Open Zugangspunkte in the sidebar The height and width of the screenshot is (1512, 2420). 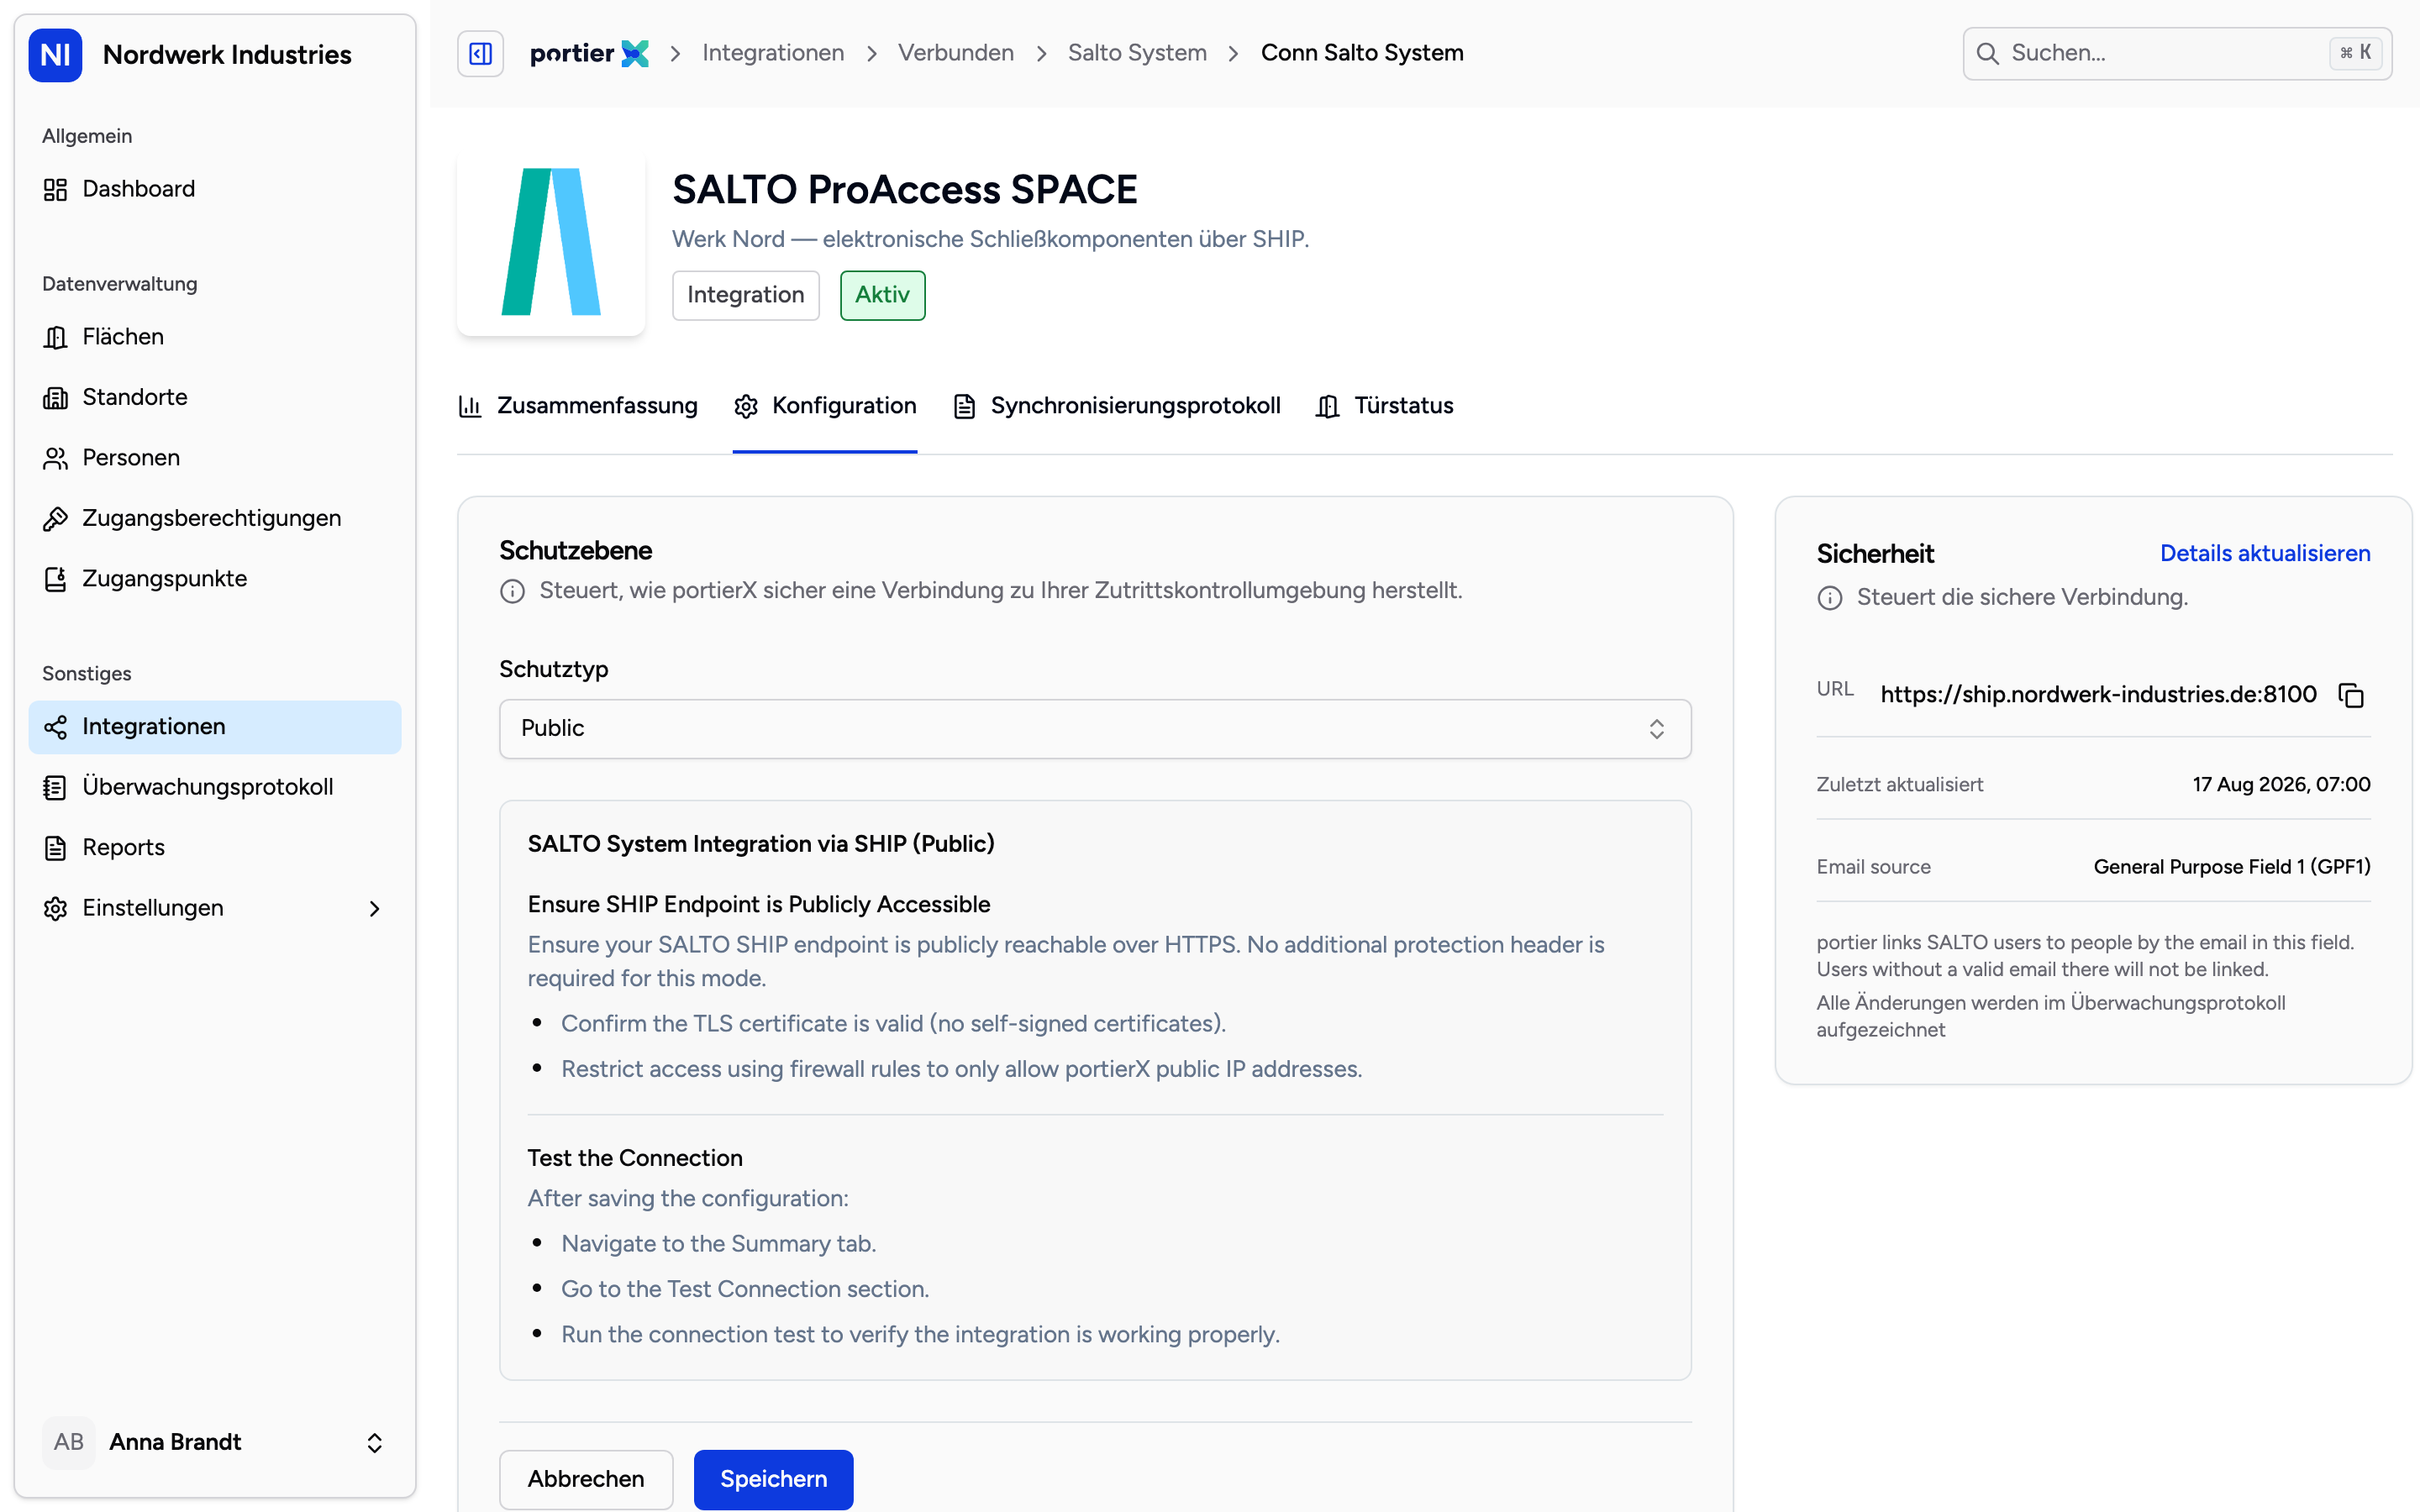pos(215,579)
